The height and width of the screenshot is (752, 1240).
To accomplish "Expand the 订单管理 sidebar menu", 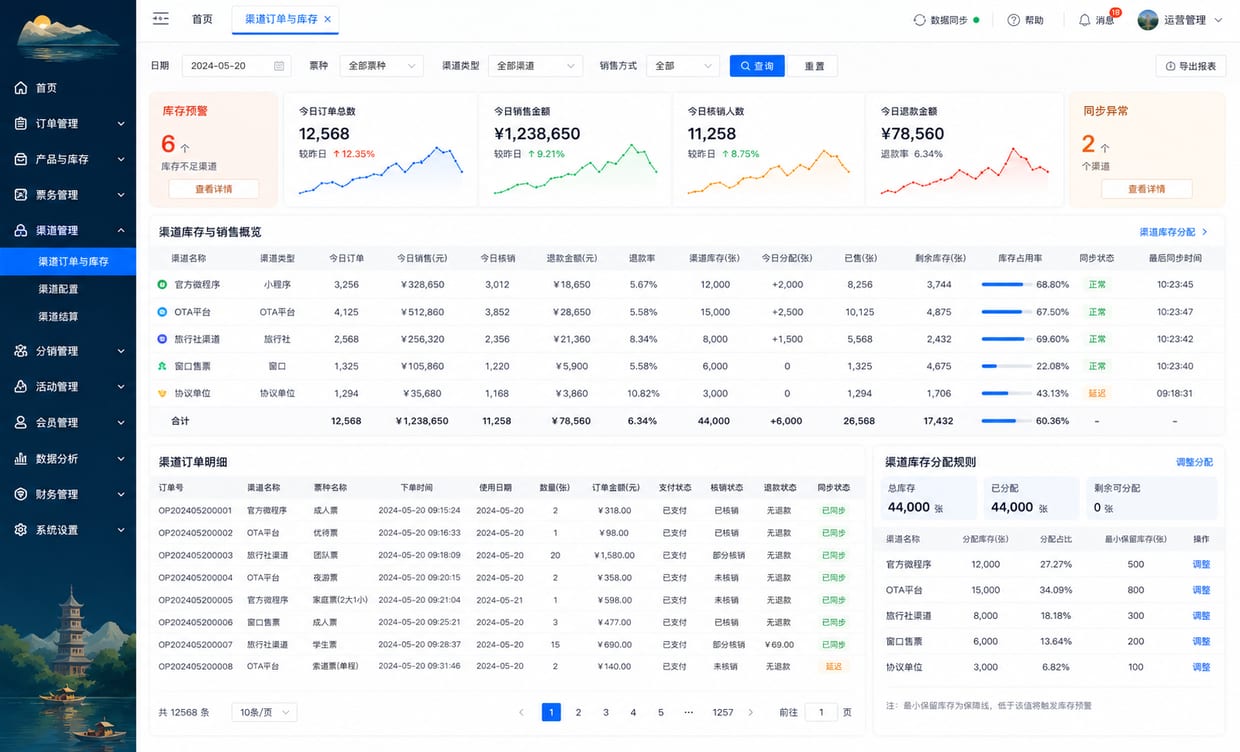I will (x=121, y=124).
